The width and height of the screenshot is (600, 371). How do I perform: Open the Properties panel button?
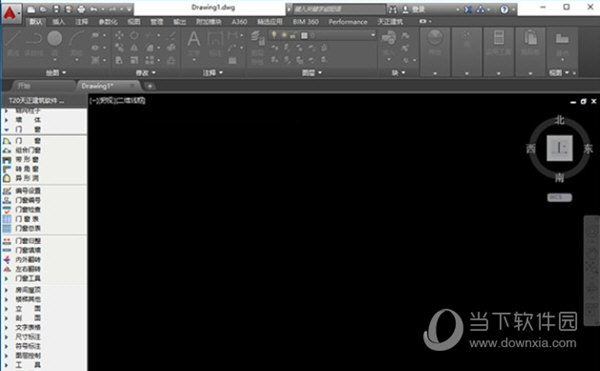(435, 52)
